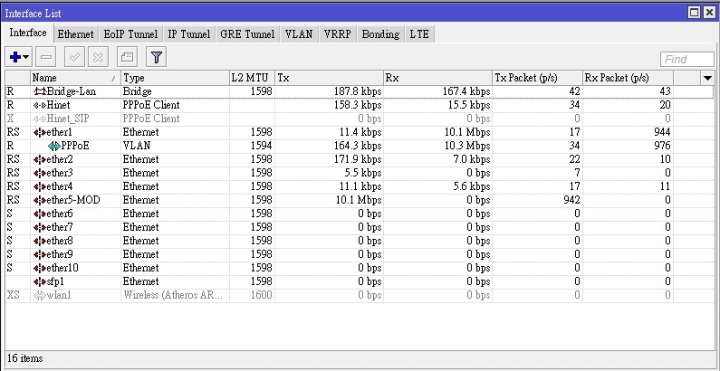Click the 10.3 Mbps Rx value
The height and width of the screenshot is (371, 720).
[467, 146]
